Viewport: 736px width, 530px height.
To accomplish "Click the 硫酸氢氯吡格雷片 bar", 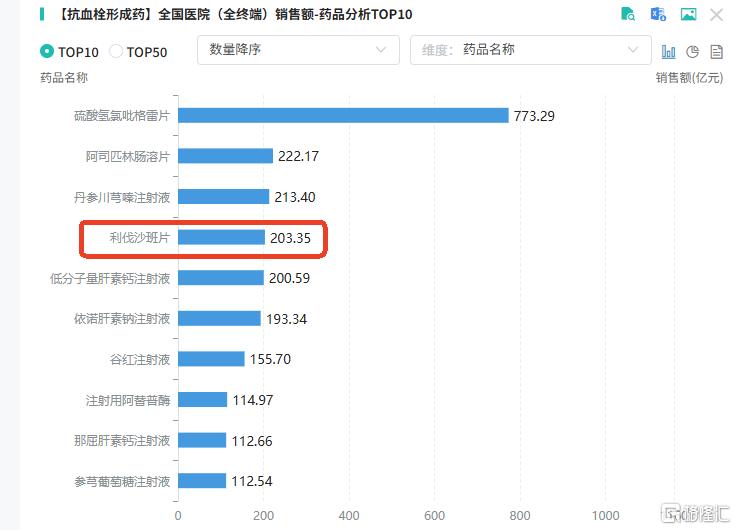I will 343,115.
